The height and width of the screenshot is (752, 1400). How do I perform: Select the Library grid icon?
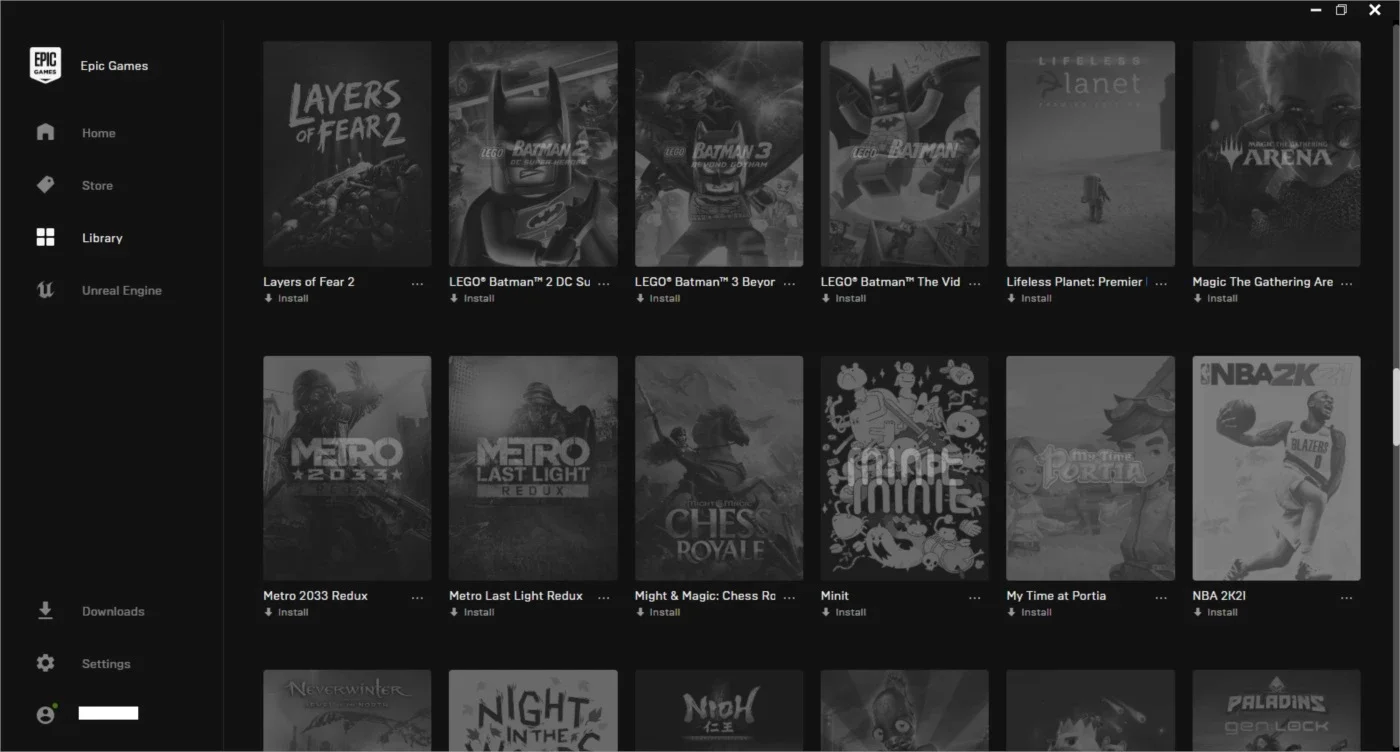click(x=45, y=237)
